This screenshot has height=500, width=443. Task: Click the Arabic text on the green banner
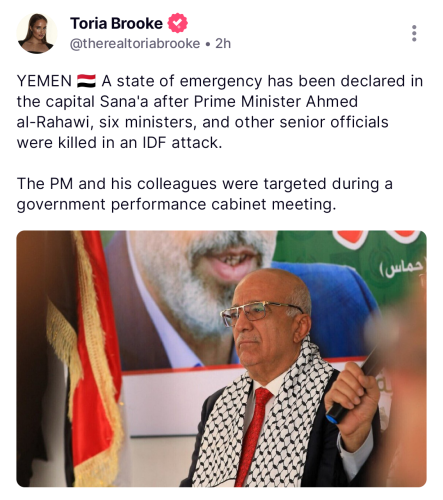[x=402, y=268]
